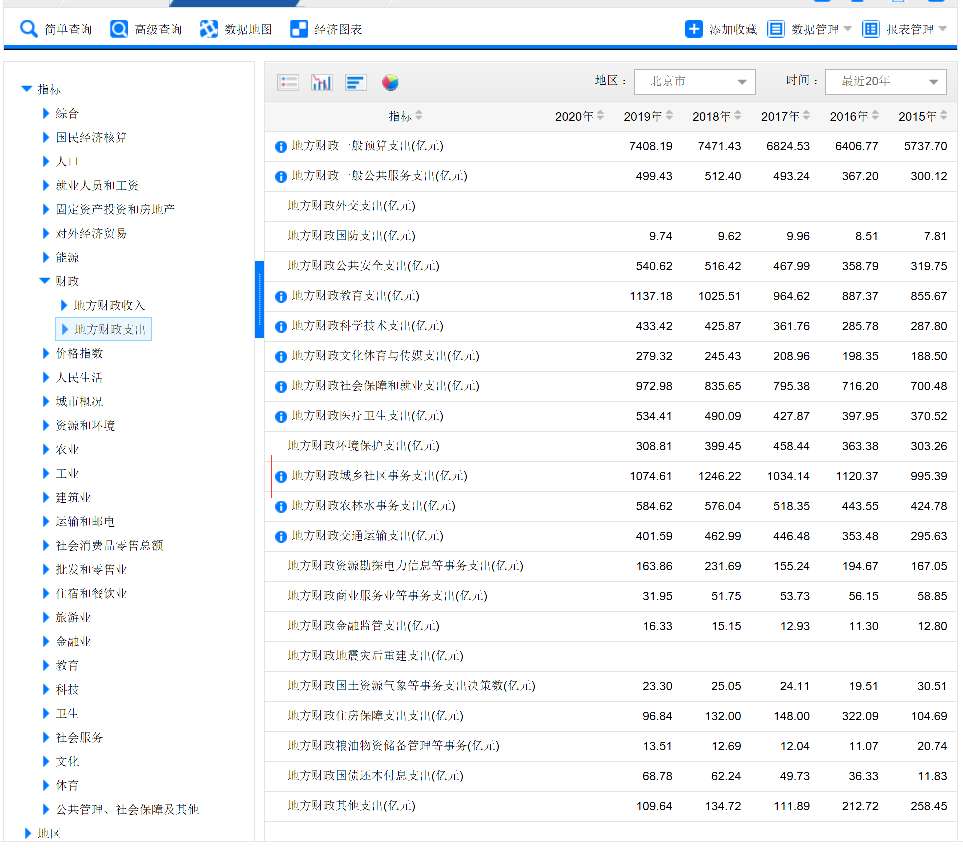Show info for 地方财政医疗卫生支出
The height and width of the screenshot is (848, 963).
pyautogui.click(x=281, y=417)
